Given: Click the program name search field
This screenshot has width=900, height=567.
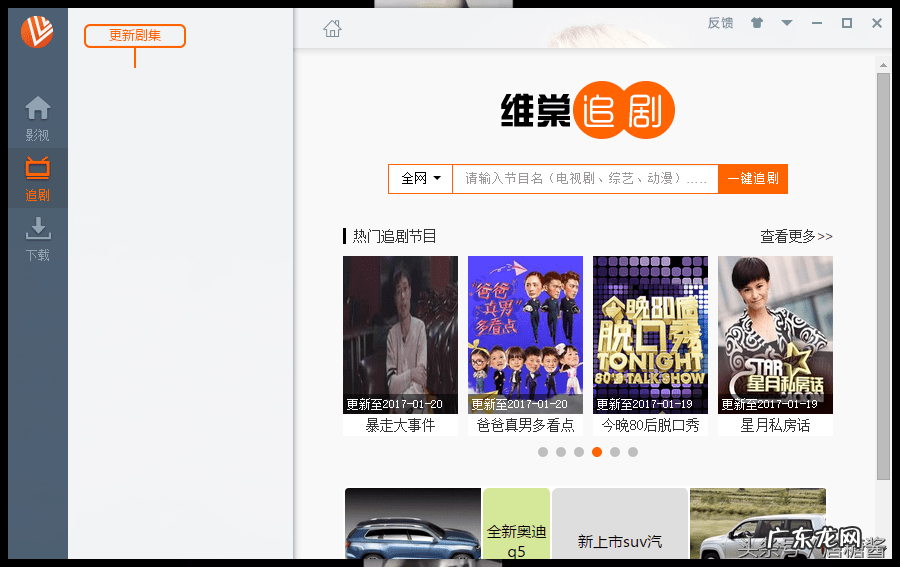Looking at the screenshot, I should click(x=585, y=179).
